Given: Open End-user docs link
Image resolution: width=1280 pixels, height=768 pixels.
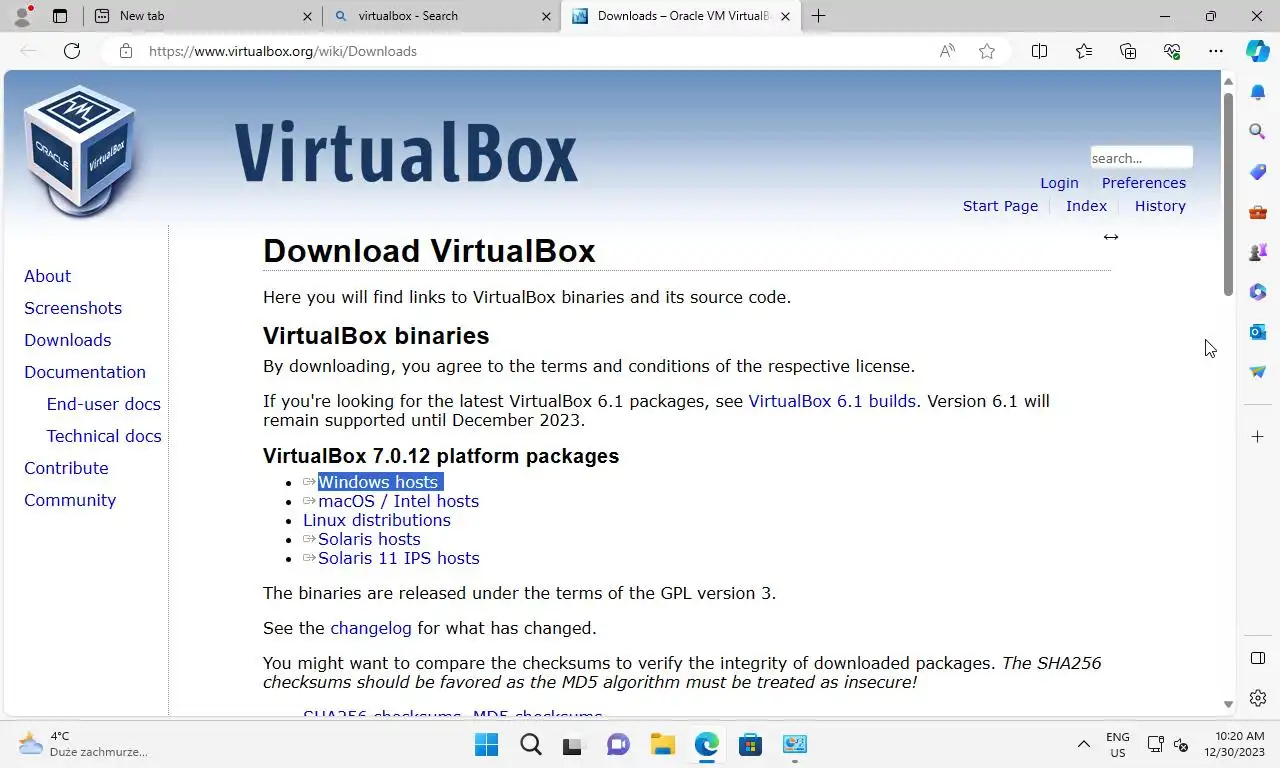Looking at the screenshot, I should (103, 404).
